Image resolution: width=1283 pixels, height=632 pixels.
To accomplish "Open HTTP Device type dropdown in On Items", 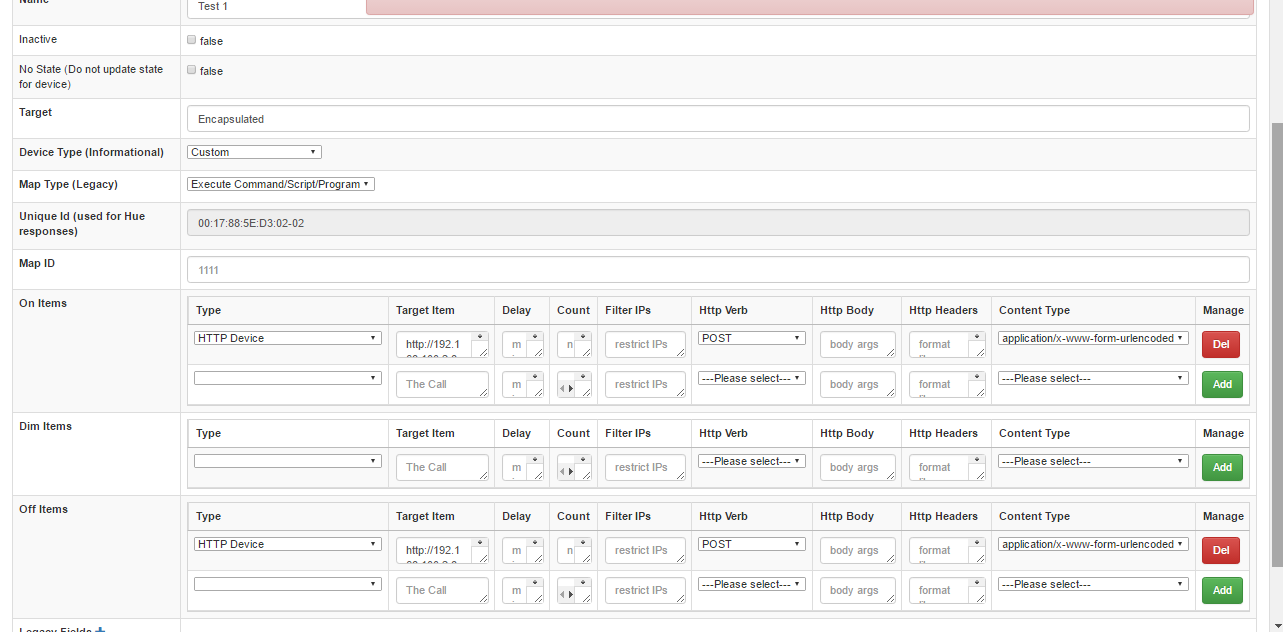I will [288, 338].
